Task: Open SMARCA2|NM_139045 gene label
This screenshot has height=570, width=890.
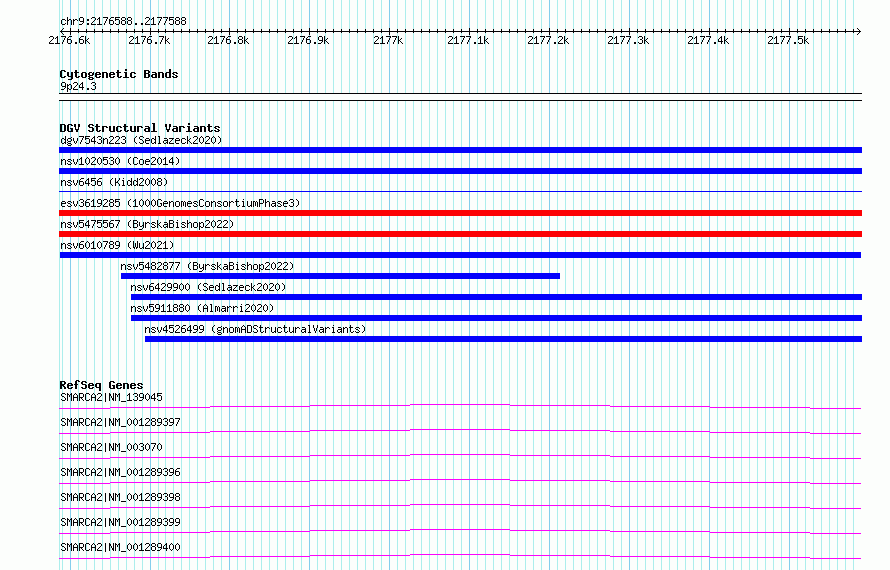Action: (111, 397)
